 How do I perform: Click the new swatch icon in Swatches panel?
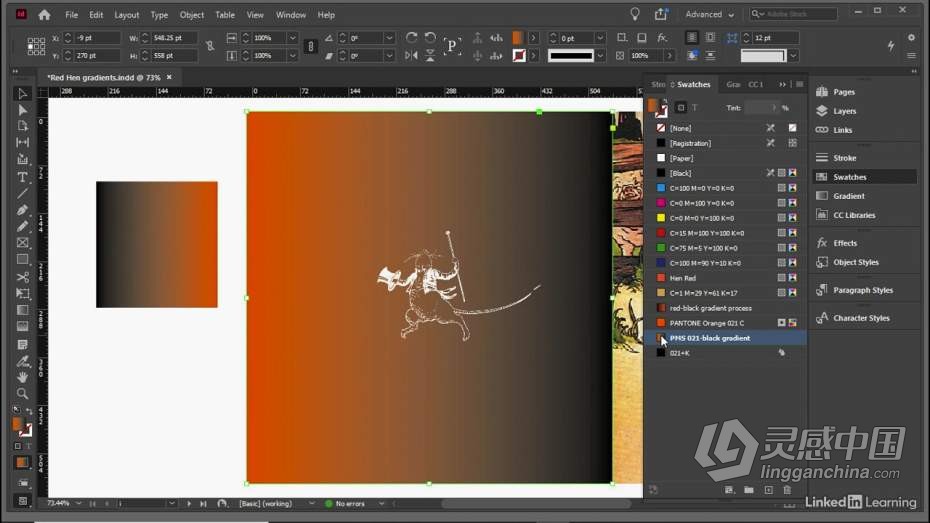coord(769,490)
